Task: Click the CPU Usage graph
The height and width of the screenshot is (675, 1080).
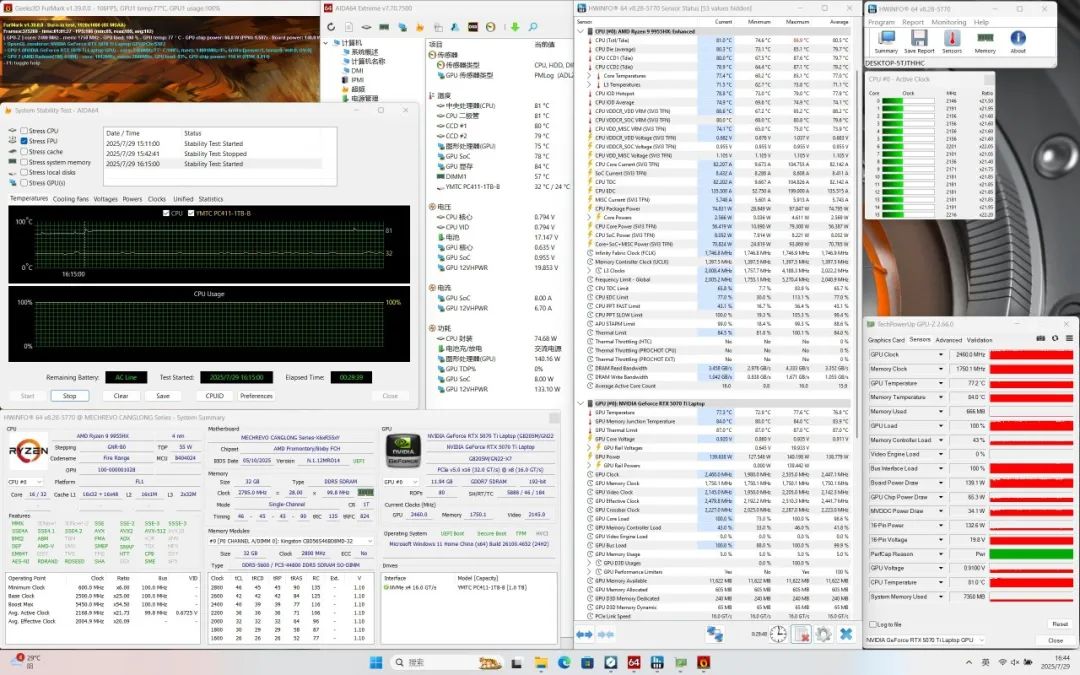Action: (209, 324)
